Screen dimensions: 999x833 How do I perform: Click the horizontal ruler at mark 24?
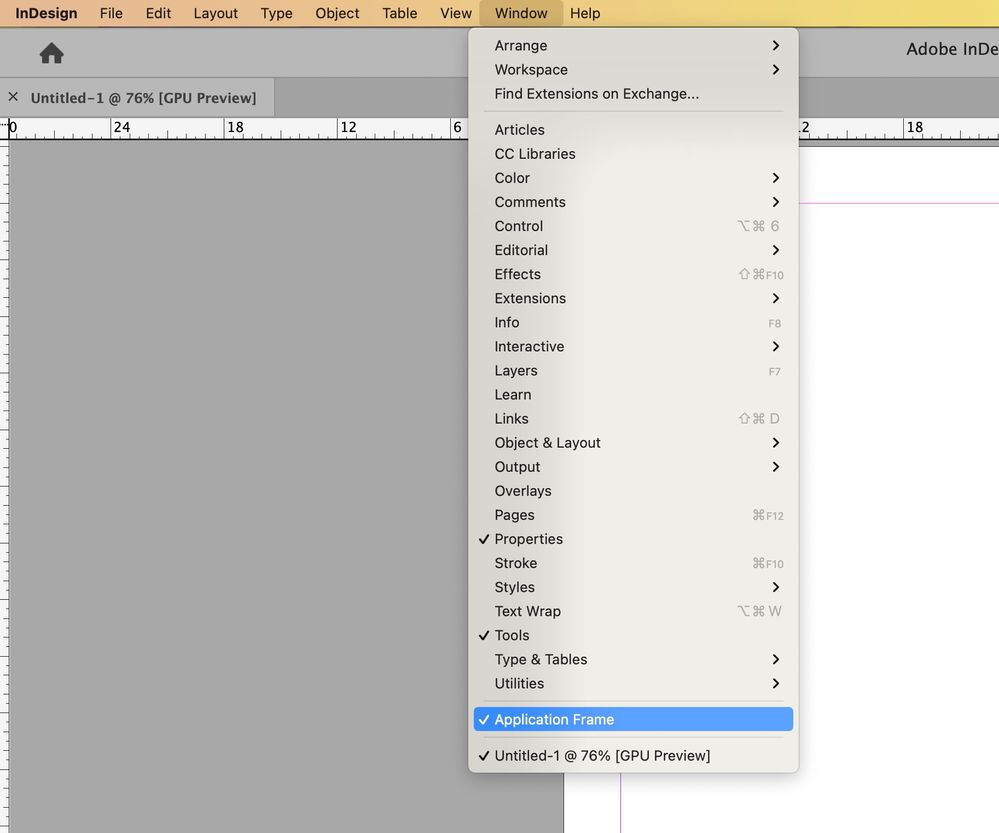pos(121,127)
